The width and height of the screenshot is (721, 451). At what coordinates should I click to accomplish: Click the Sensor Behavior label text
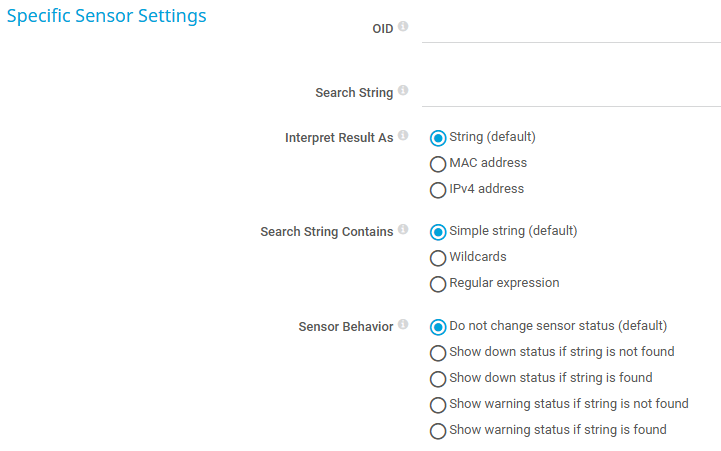click(x=345, y=327)
